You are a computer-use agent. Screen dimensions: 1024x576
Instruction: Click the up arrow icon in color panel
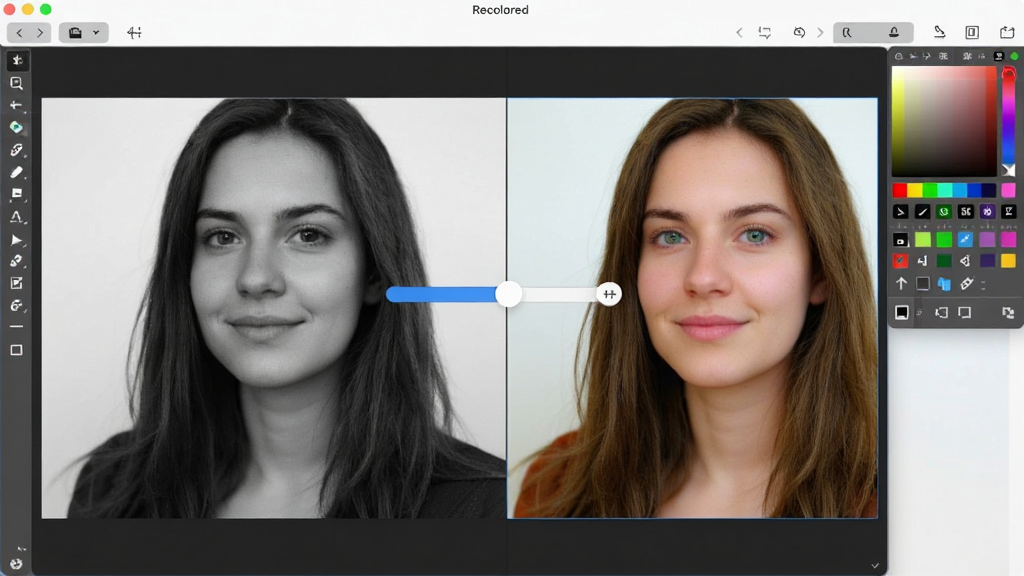[901, 283]
